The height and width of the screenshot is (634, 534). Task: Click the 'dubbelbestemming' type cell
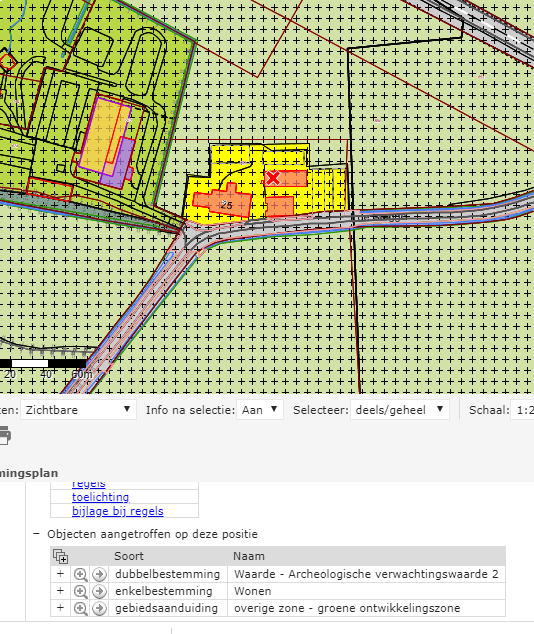point(168,574)
